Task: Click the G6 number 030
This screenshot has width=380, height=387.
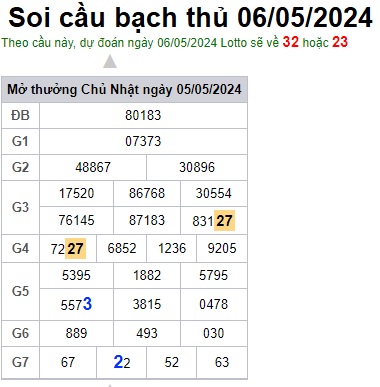Action: 214,333
